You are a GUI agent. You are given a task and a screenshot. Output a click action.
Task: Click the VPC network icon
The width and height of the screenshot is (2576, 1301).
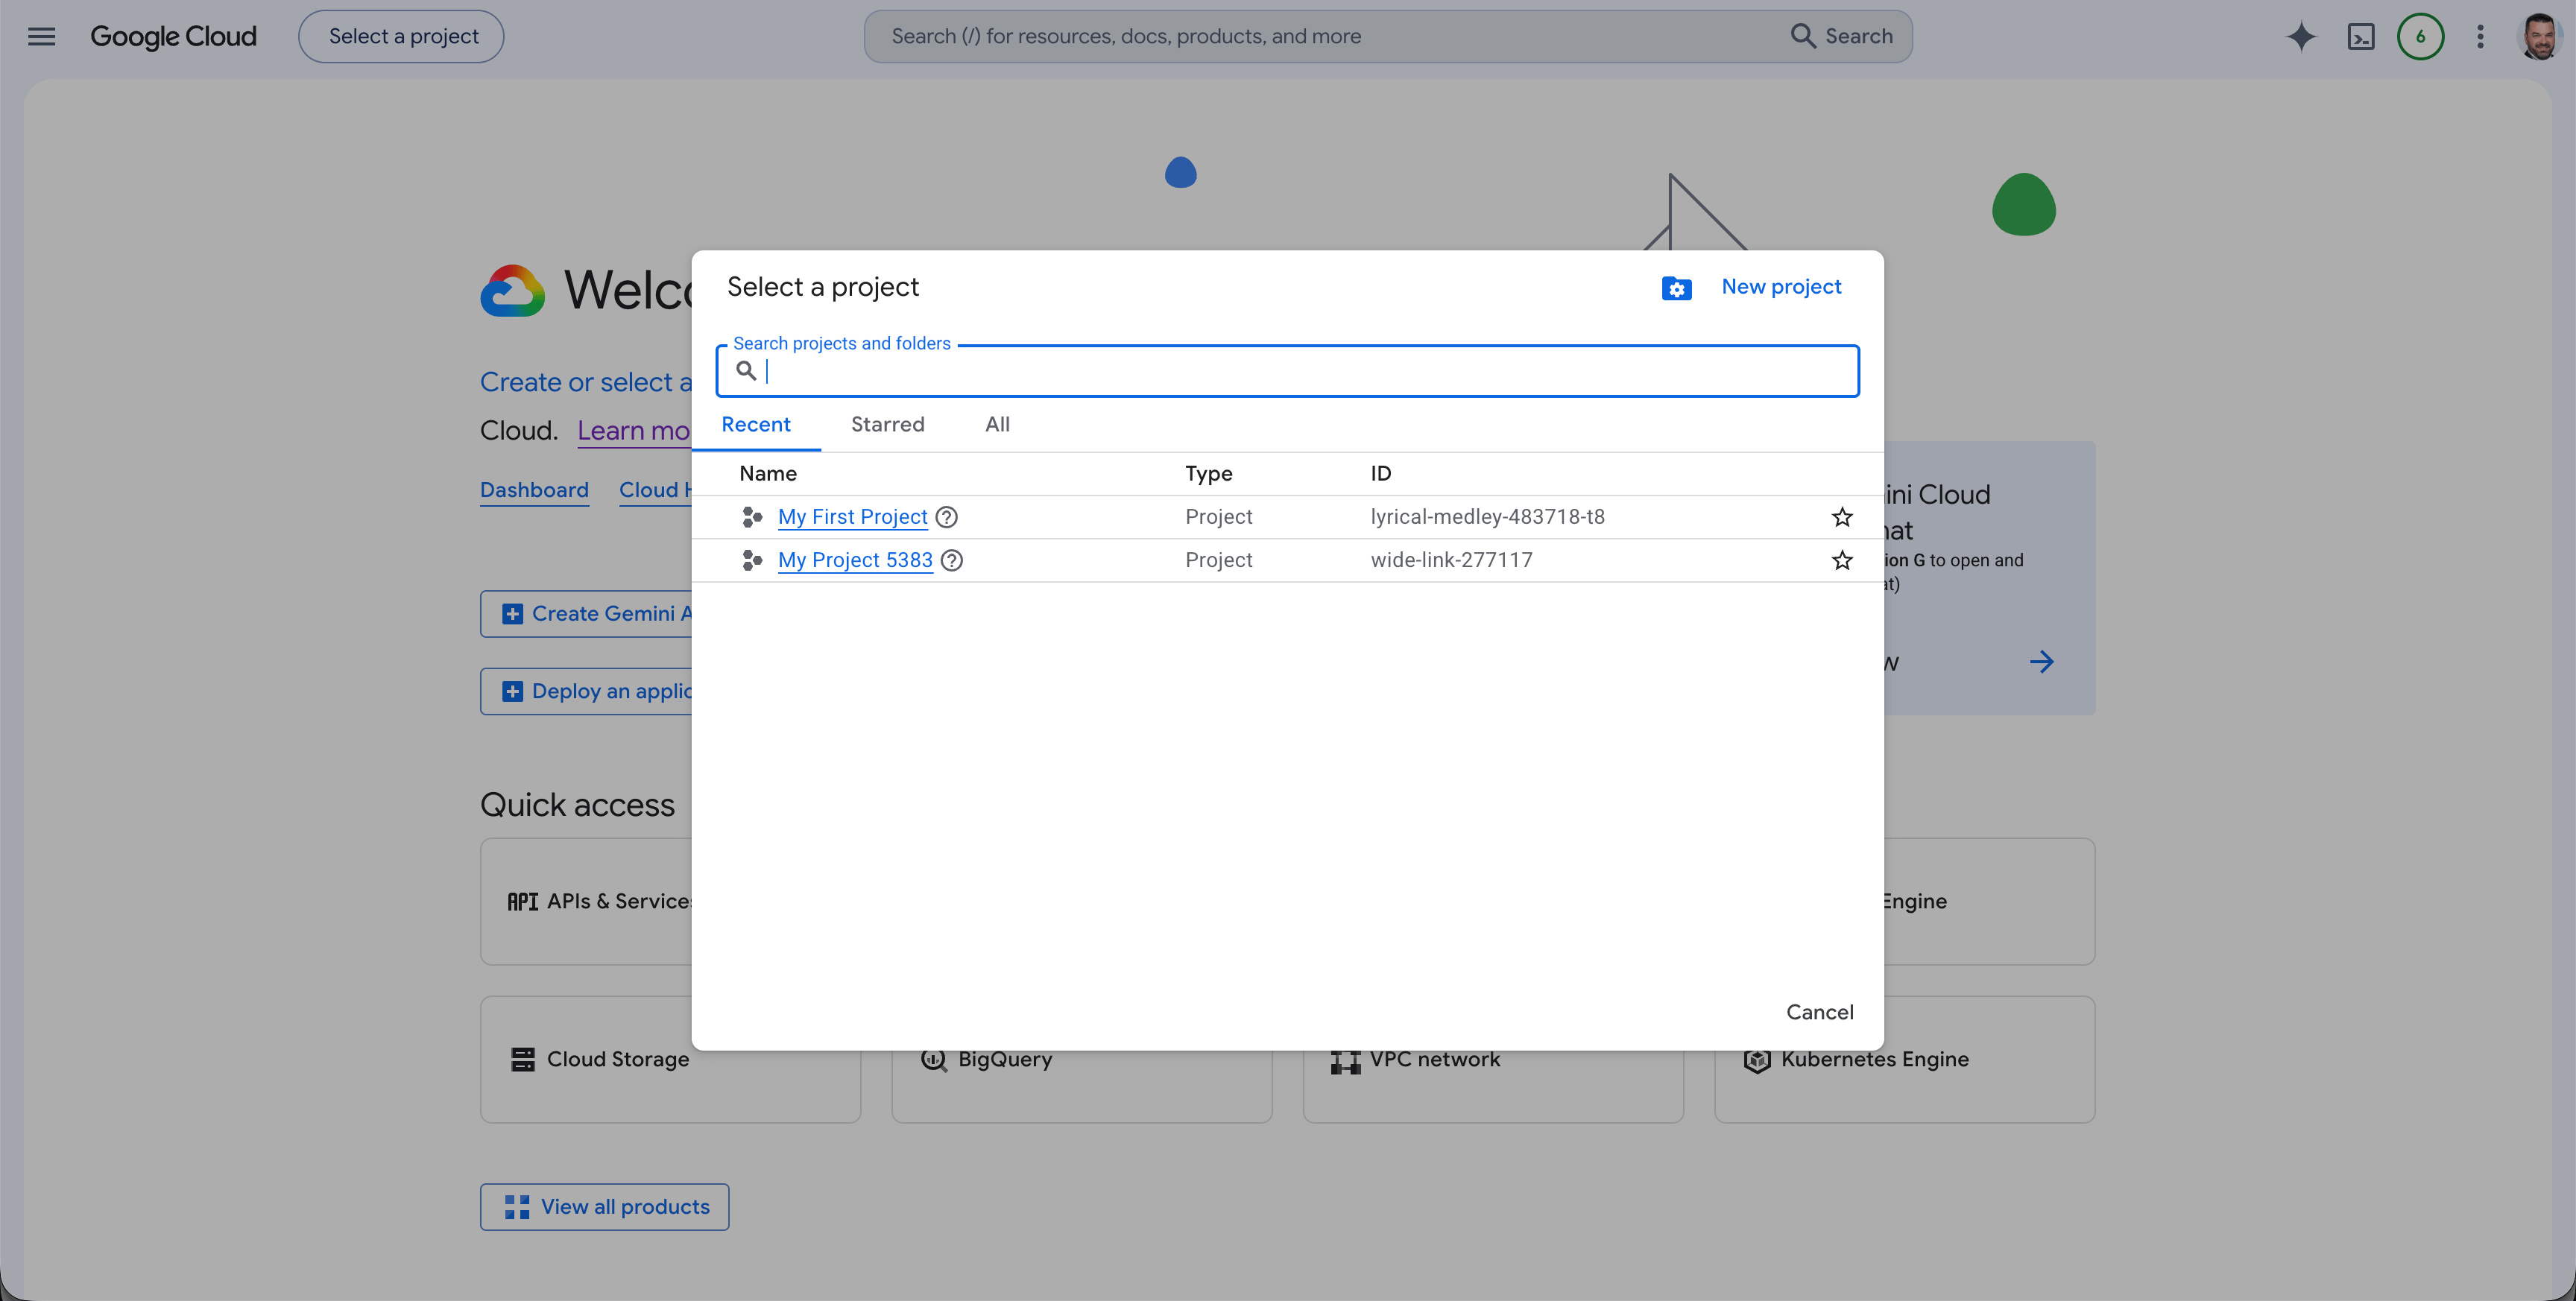tap(1346, 1060)
